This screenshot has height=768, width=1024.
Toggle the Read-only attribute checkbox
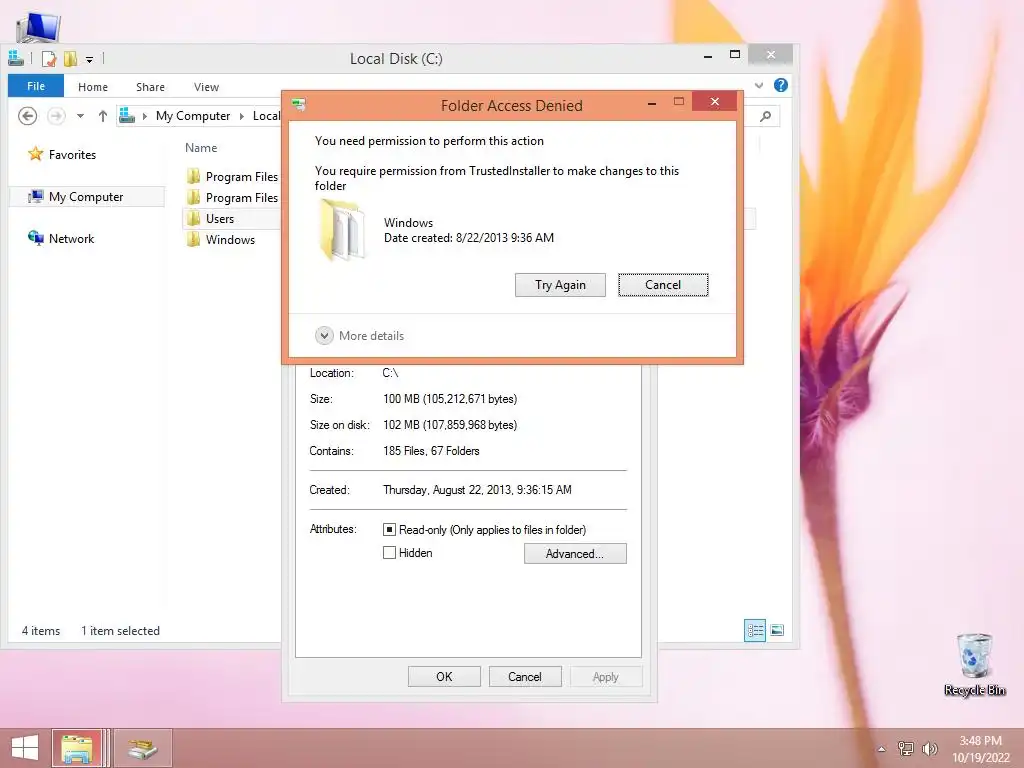[389, 530]
